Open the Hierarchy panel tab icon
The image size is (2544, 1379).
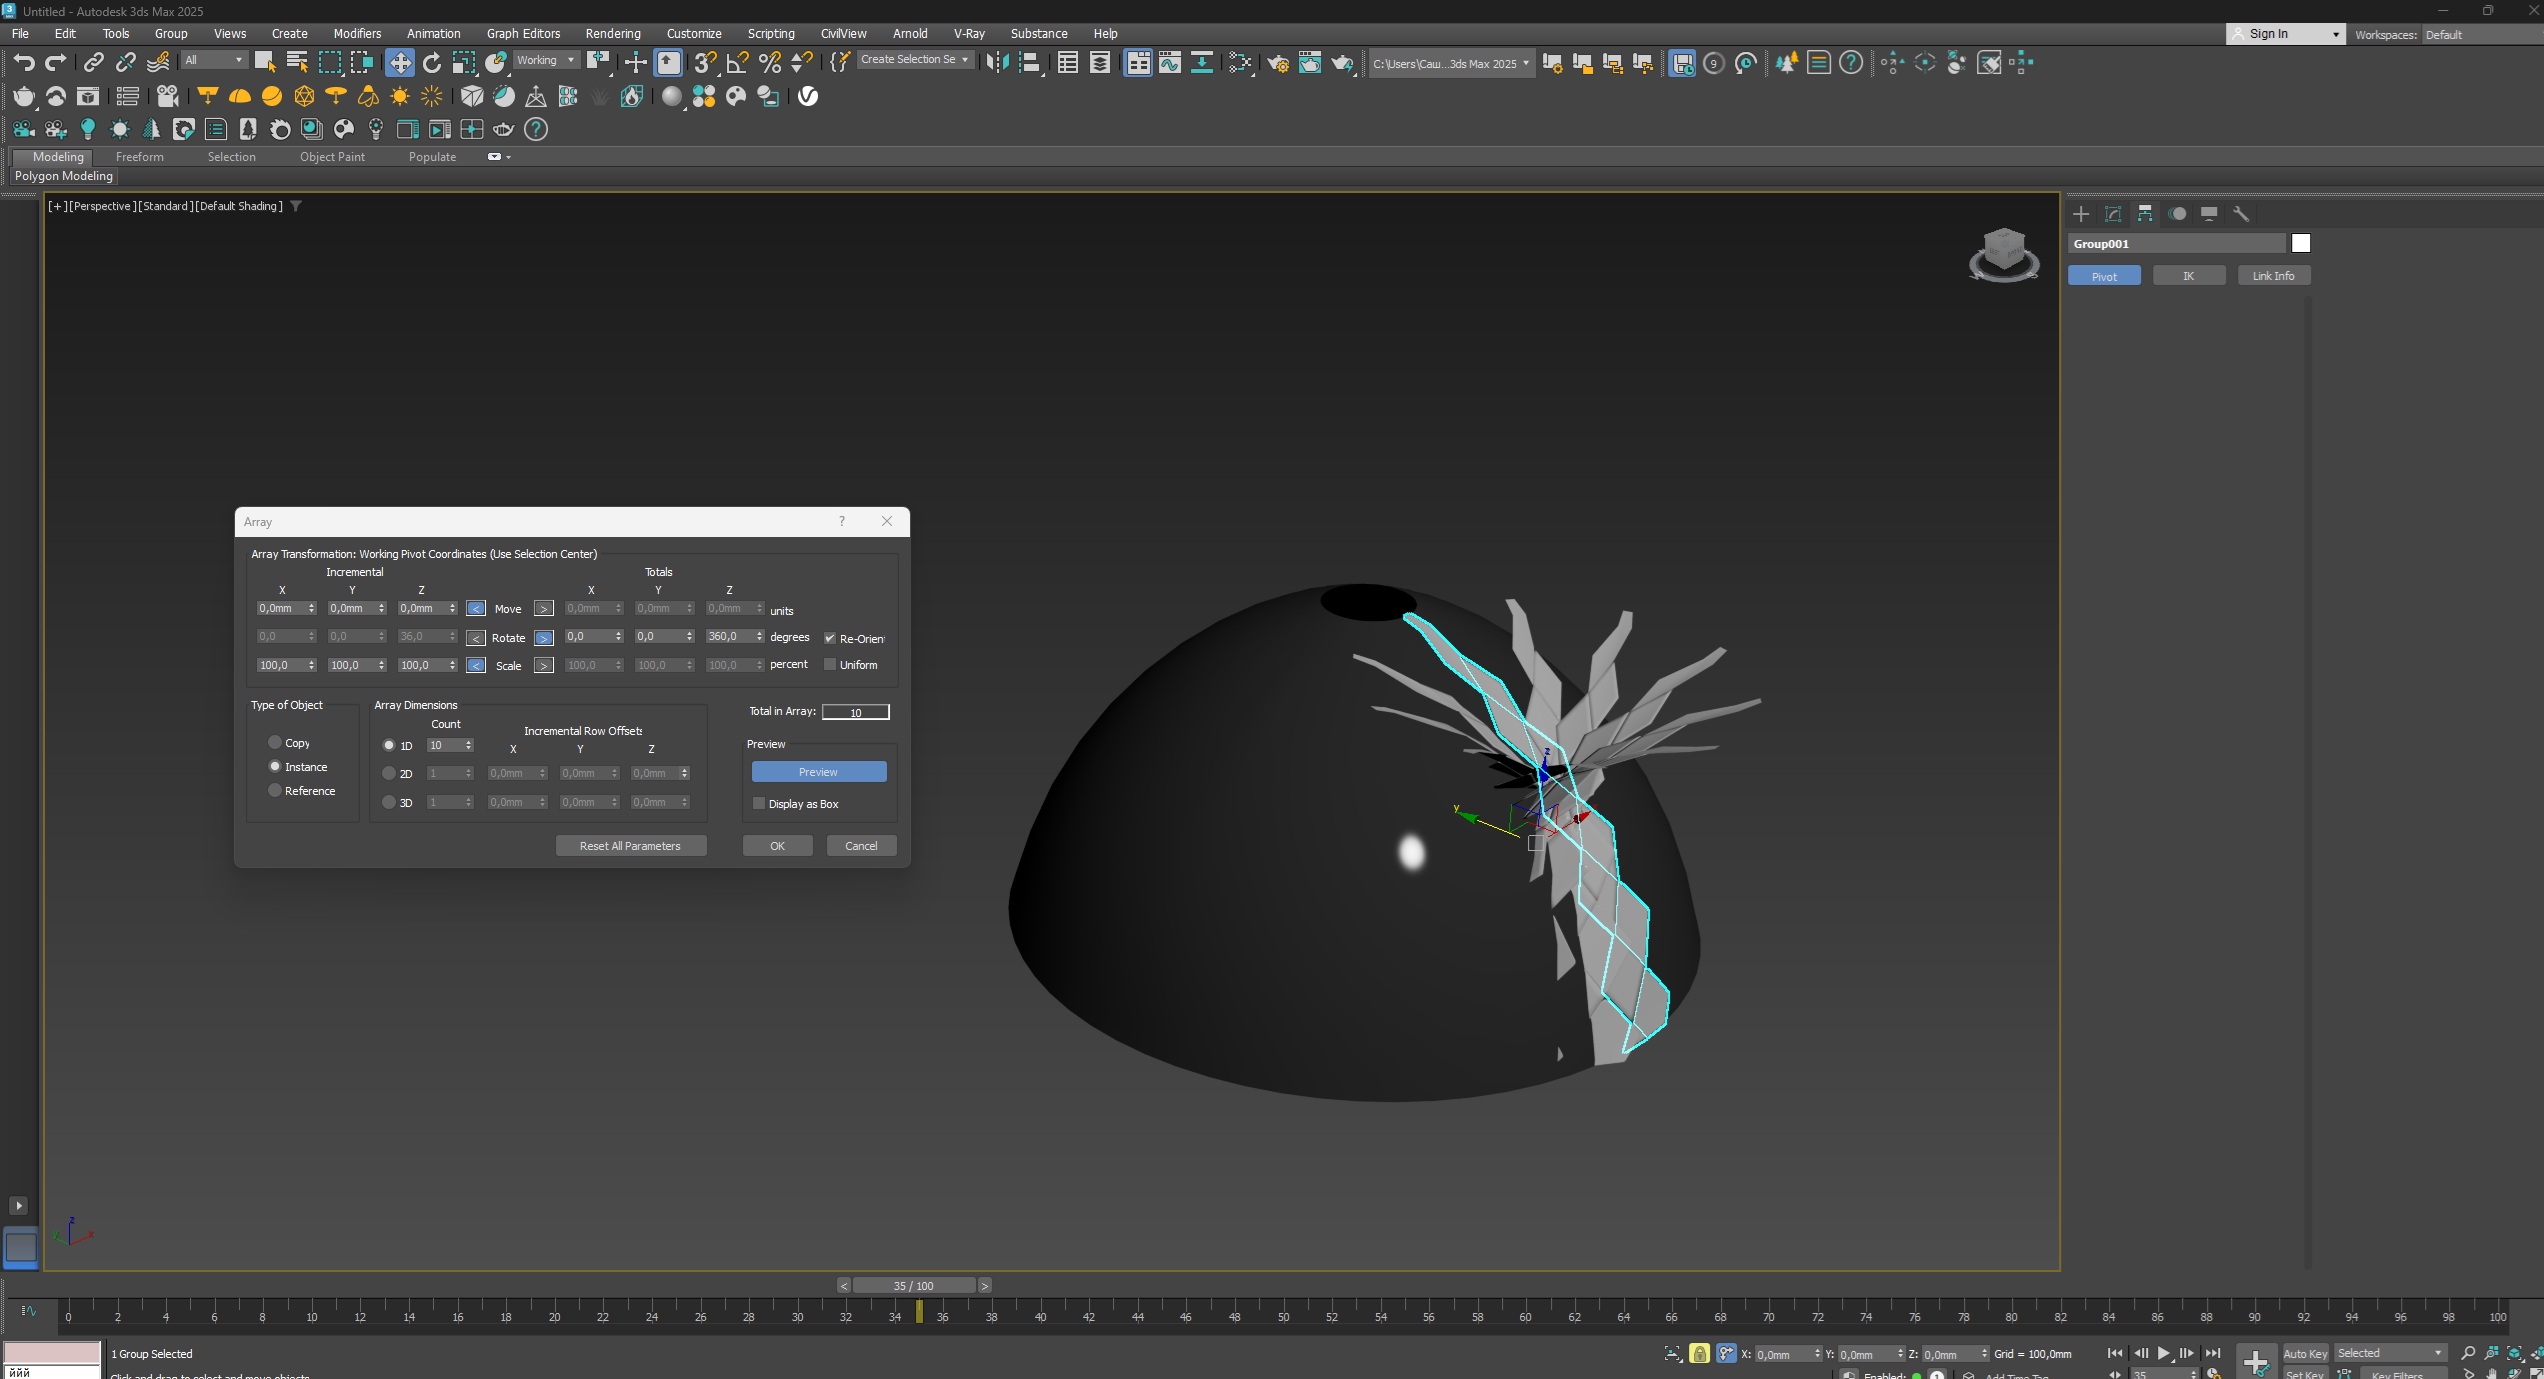click(x=2145, y=214)
